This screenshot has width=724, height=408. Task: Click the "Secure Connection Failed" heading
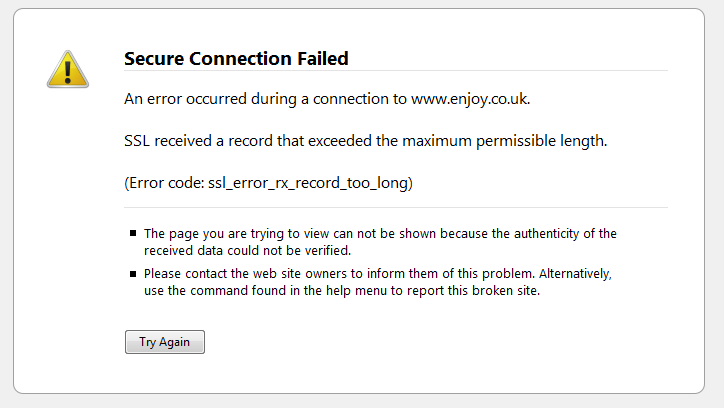coord(236,59)
